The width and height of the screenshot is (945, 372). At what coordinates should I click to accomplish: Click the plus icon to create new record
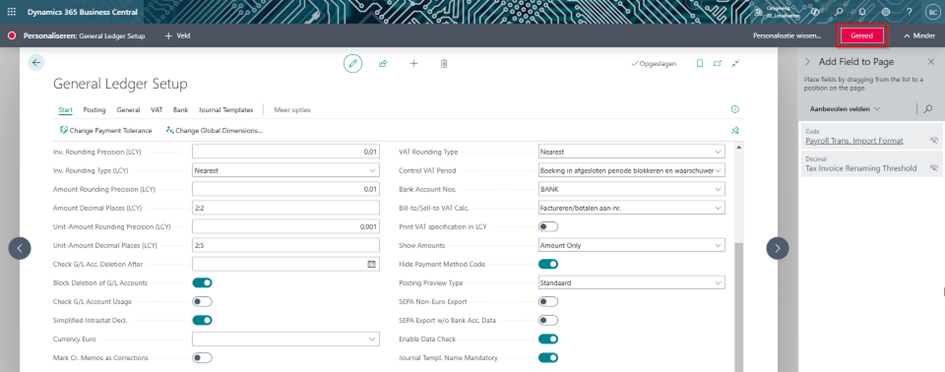click(x=413, y=63)
